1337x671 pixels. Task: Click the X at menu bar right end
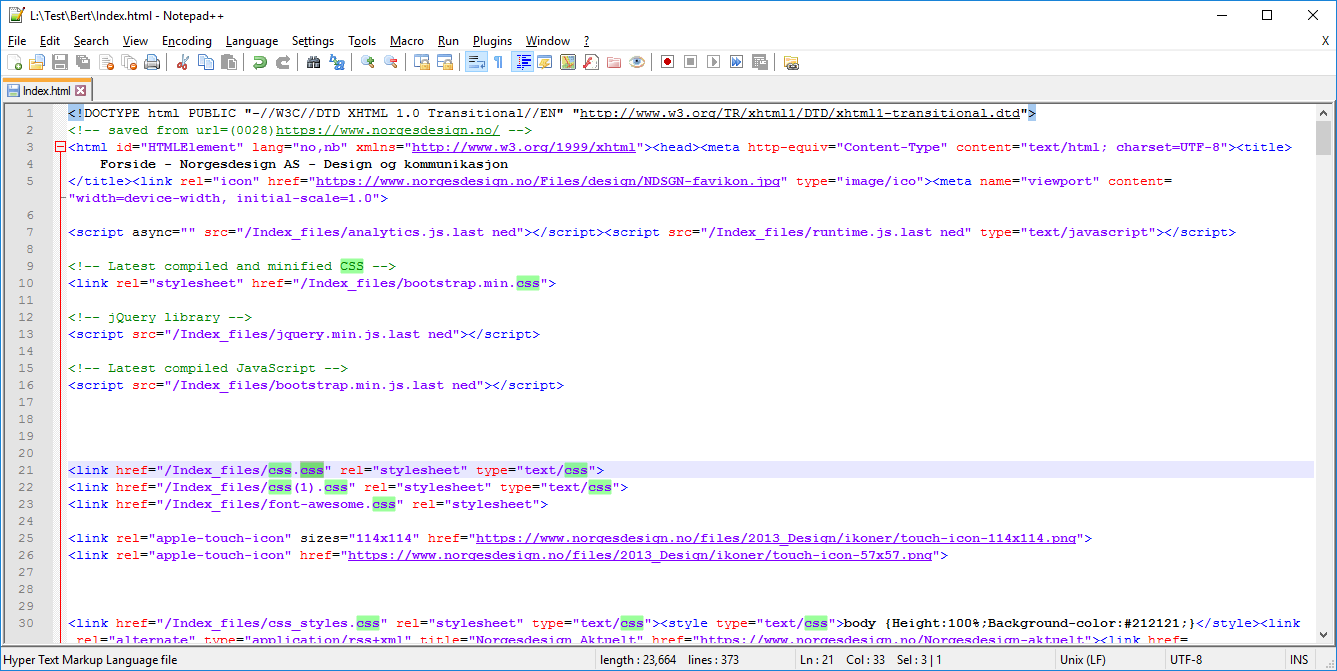[x=1325, y=41]
